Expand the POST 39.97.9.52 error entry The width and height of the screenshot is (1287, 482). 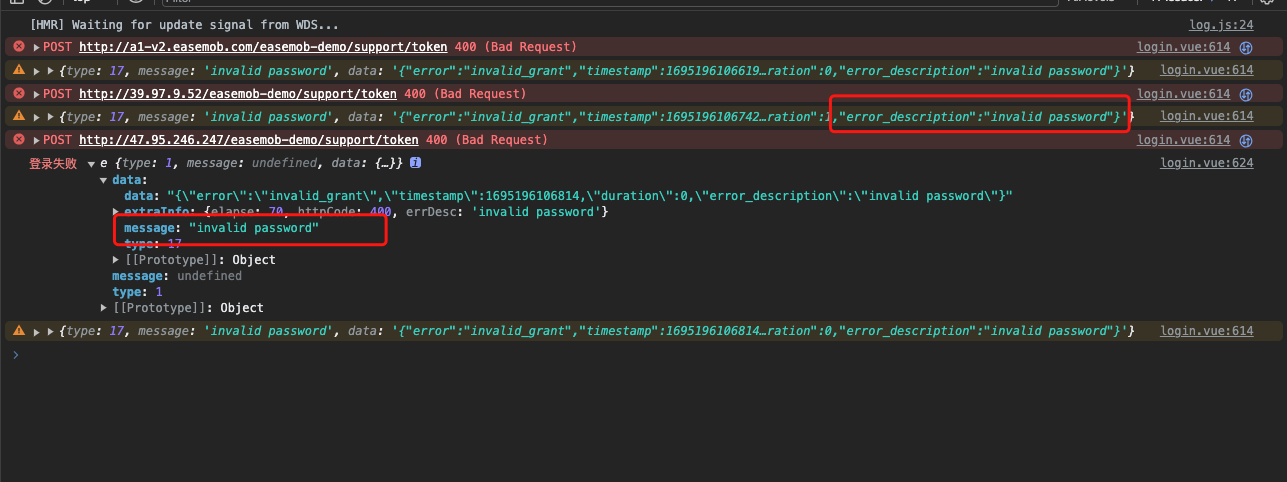(37, 93)
